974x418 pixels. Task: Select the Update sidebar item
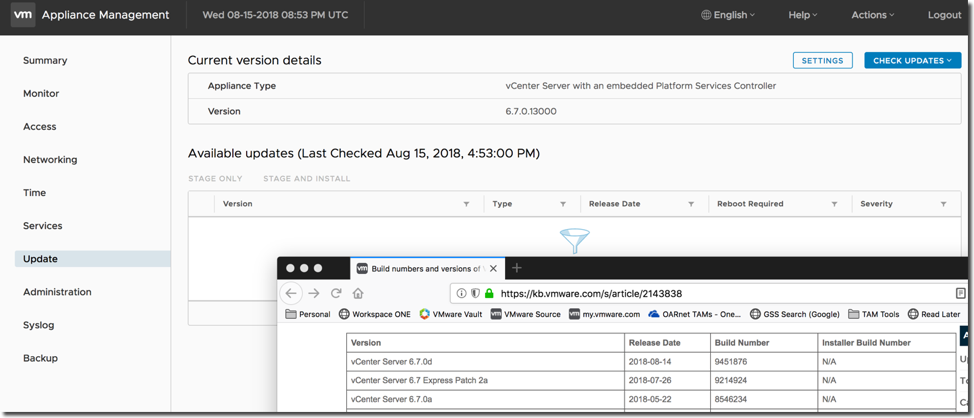[x=93, y=259]
